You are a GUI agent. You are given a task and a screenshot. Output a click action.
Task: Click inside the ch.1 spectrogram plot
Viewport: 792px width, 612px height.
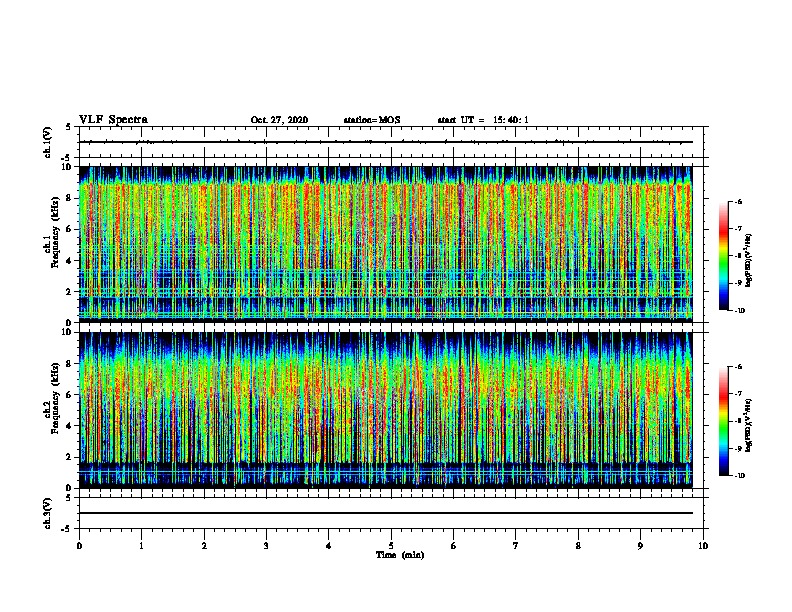386,244
